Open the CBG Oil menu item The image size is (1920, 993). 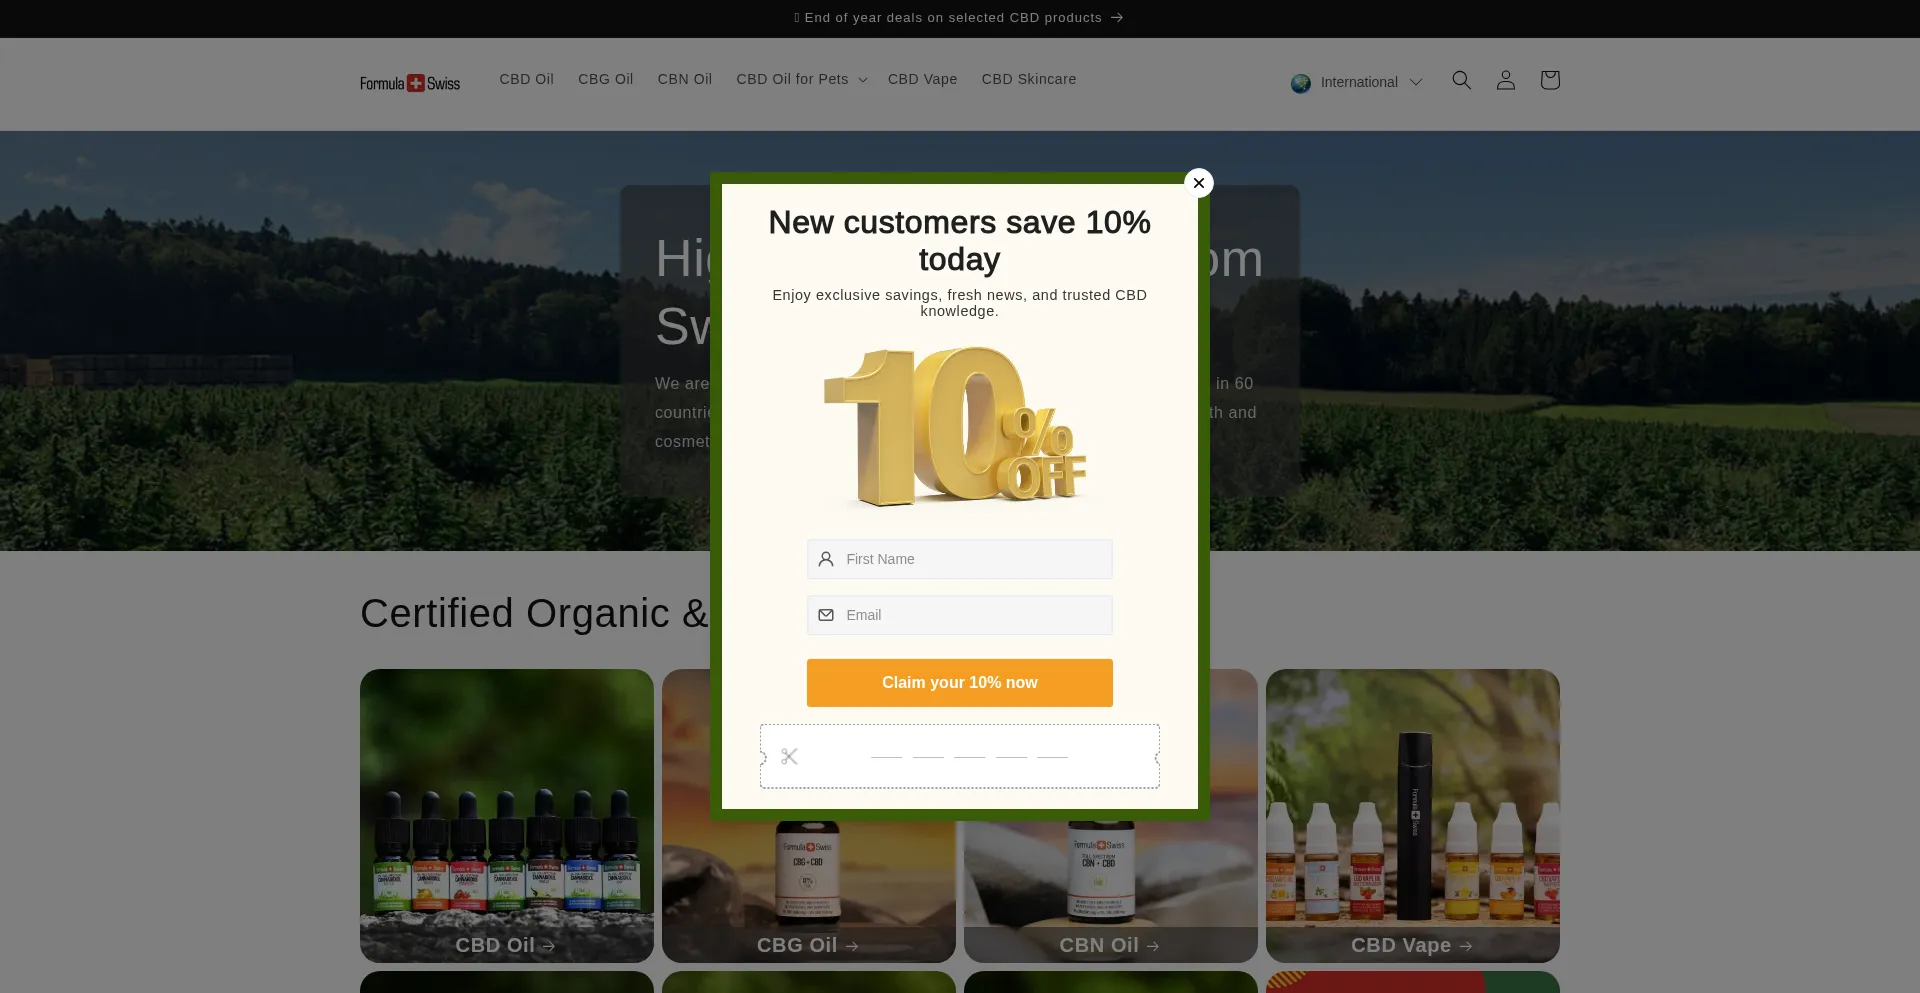pos(605,79)
